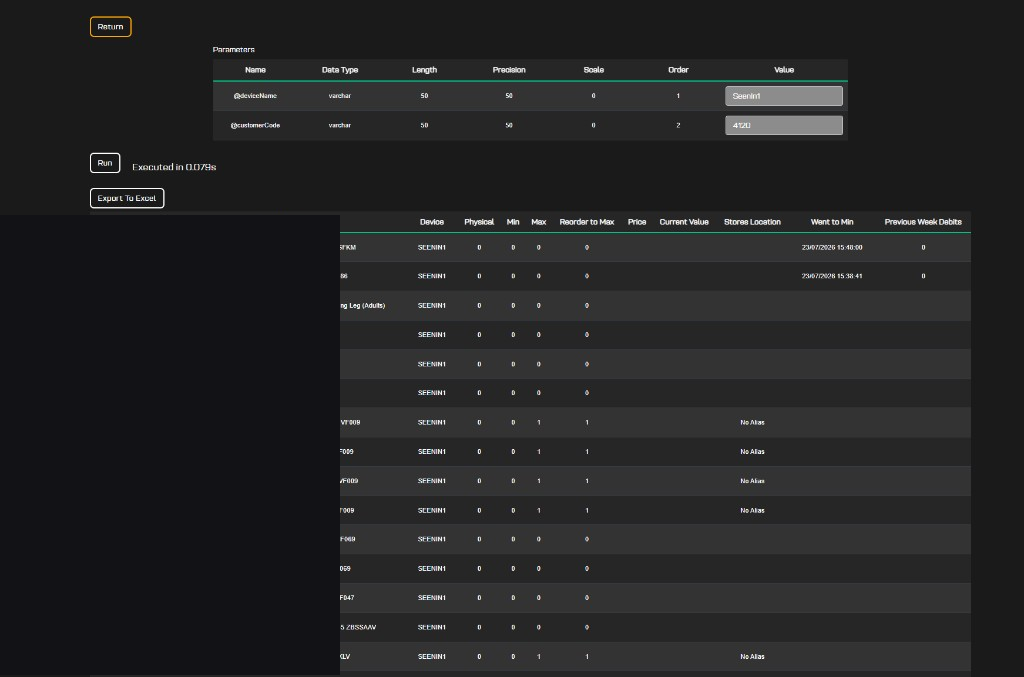Click the Scale column header
The width and height of the screenshot is (1024, 677).
(x=594, y=70)
